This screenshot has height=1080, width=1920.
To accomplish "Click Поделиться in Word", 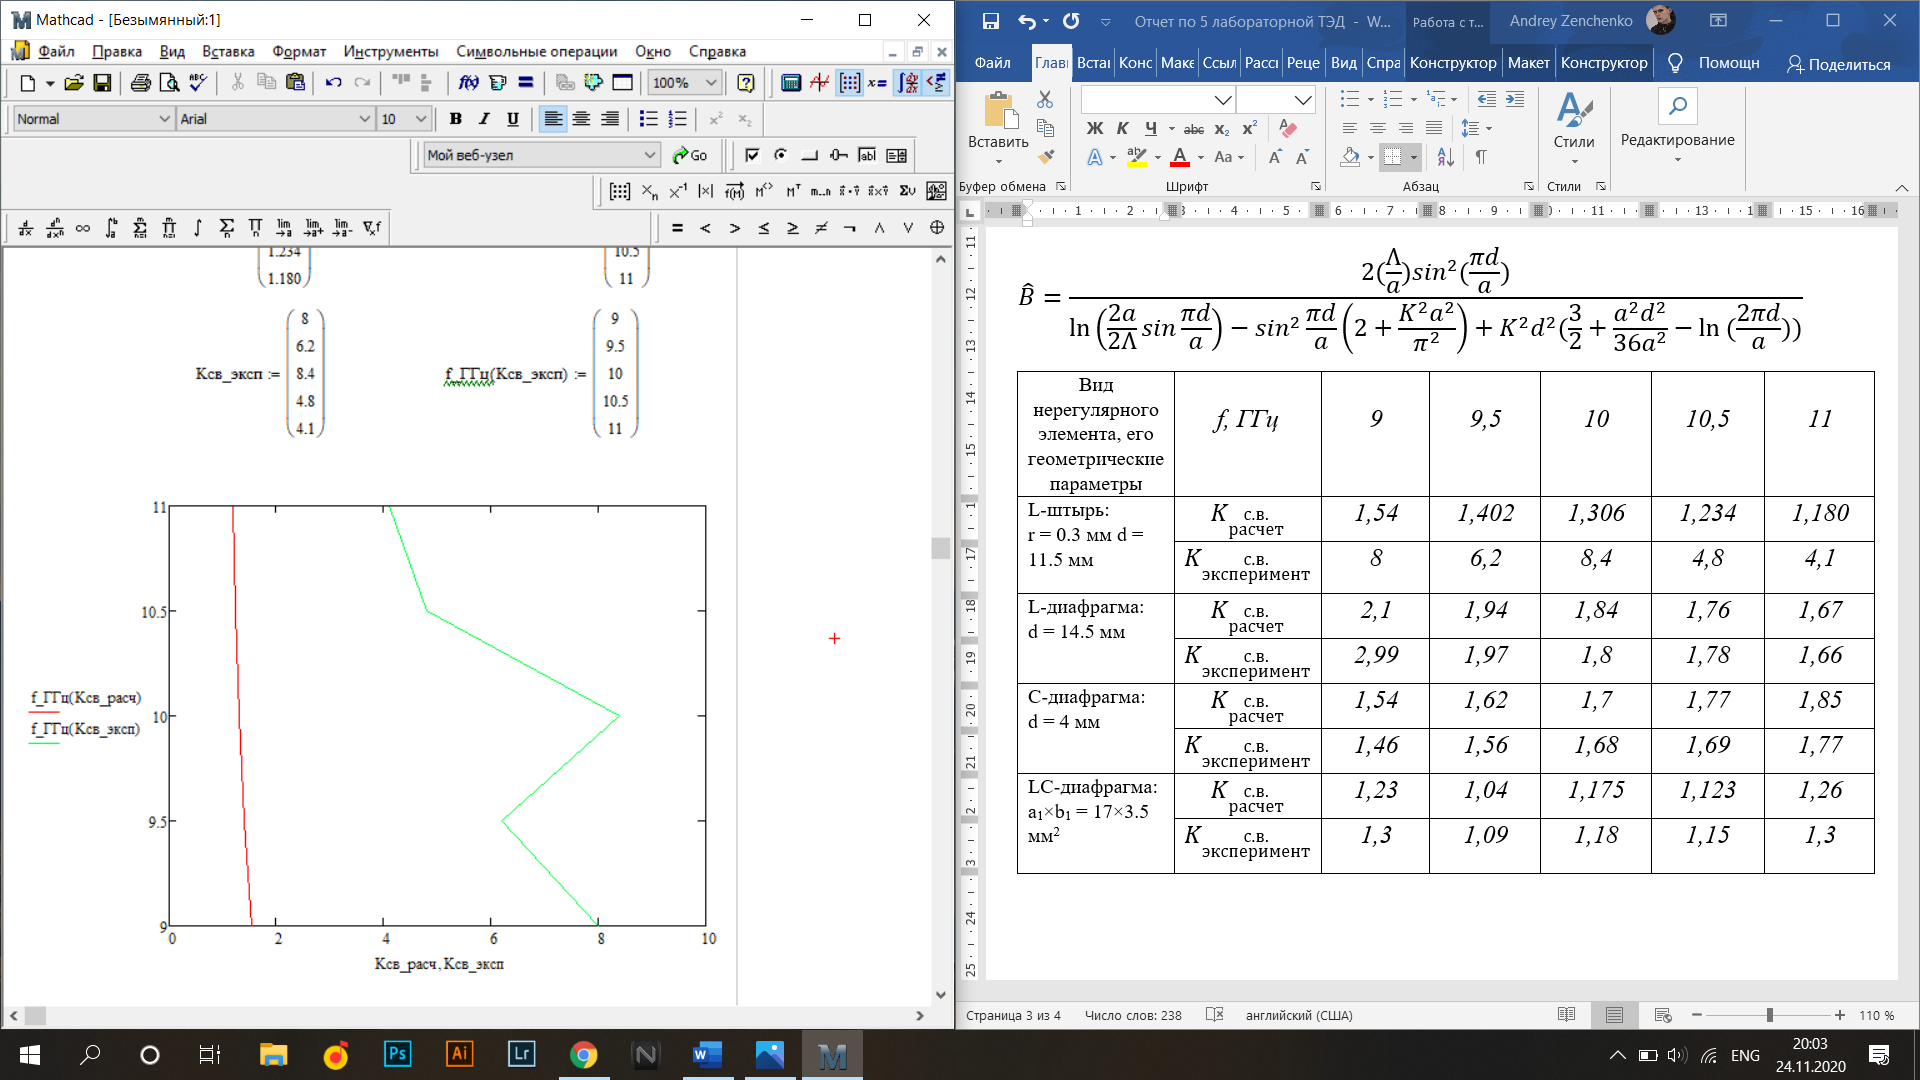I will (1839, 64).
